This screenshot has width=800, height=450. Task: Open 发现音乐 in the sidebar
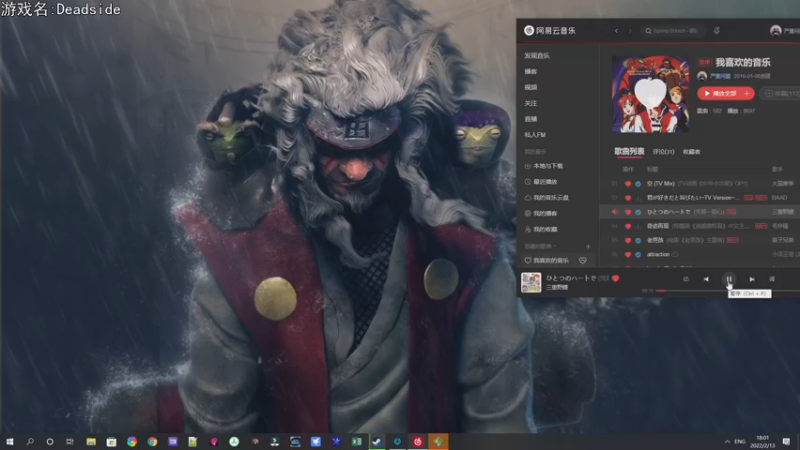pyautogui.click(x=537, y=56)
